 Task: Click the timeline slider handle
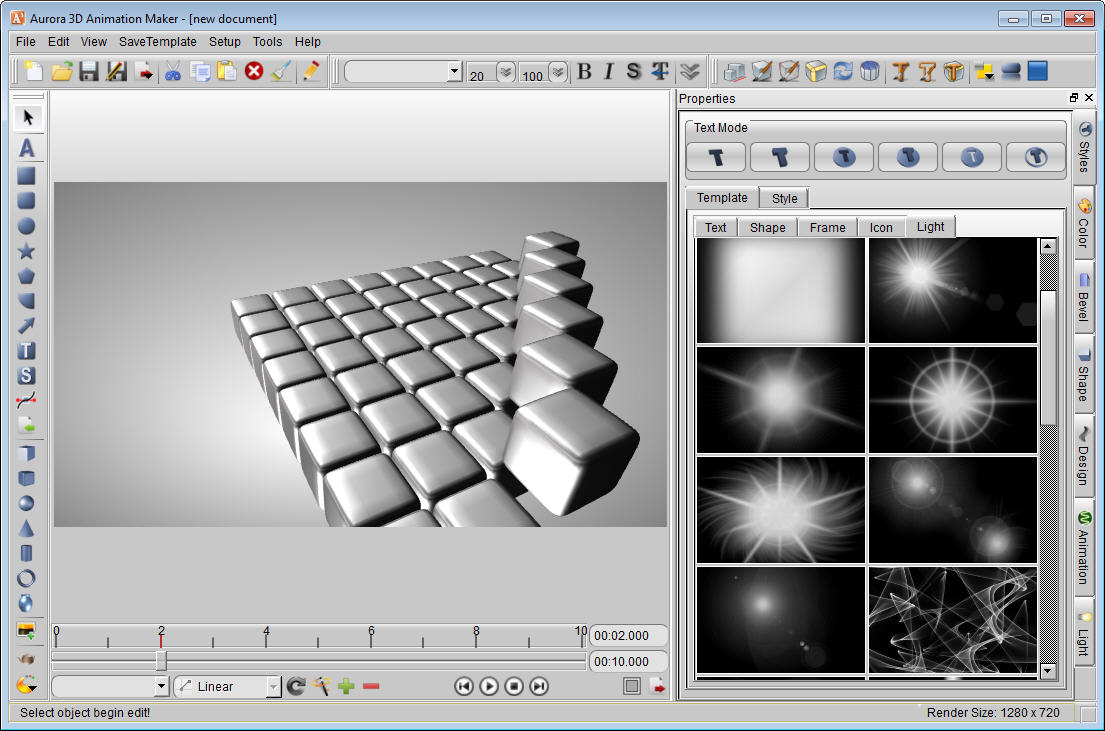tap(161, 661)
